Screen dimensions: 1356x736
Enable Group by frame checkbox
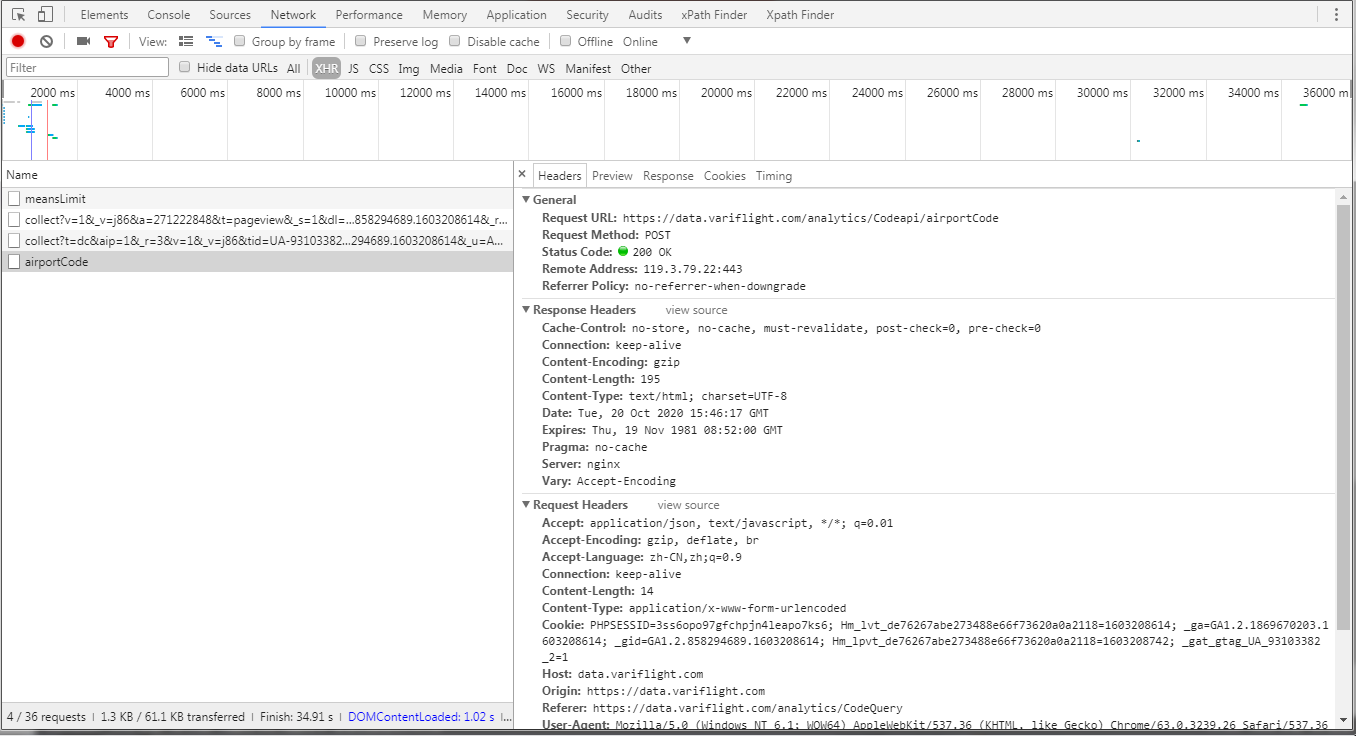click(240, 41)
